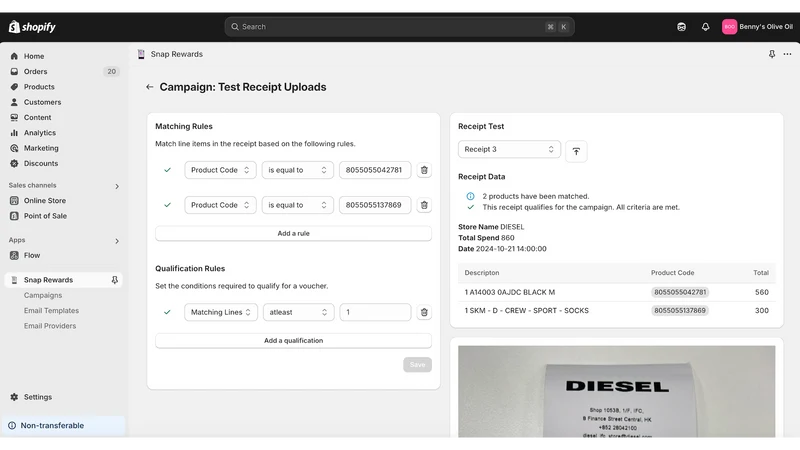The image size is (800, 450).
Task: Click the Shopify logo
Action: (32, 27)
